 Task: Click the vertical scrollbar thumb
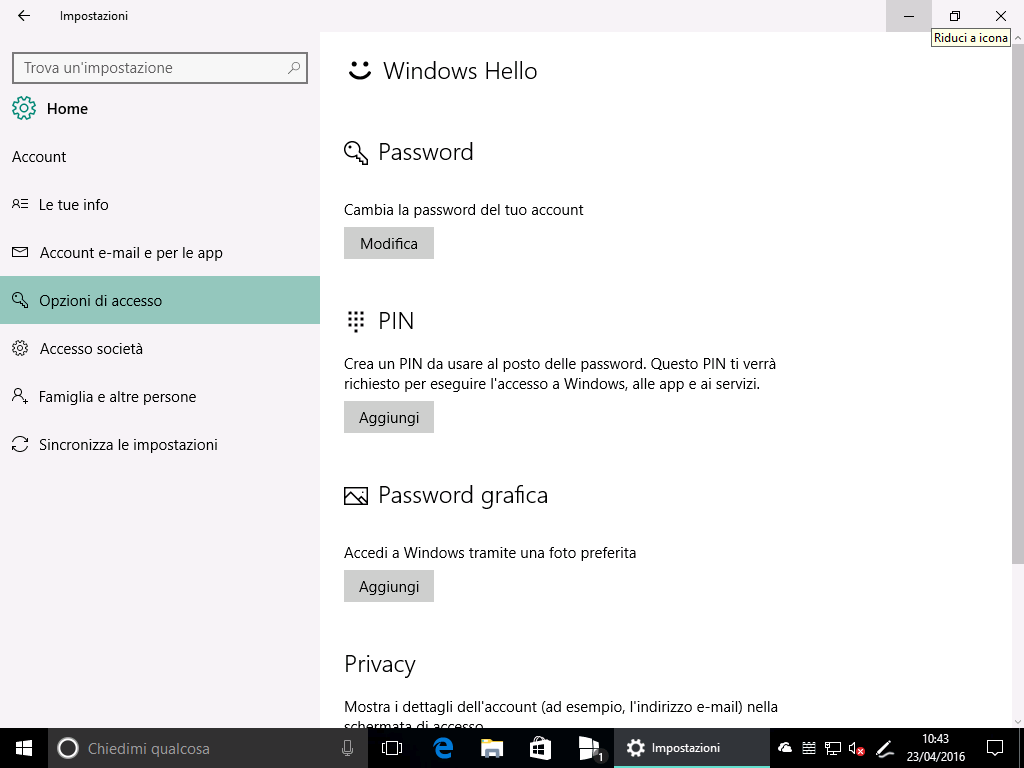1017,304
